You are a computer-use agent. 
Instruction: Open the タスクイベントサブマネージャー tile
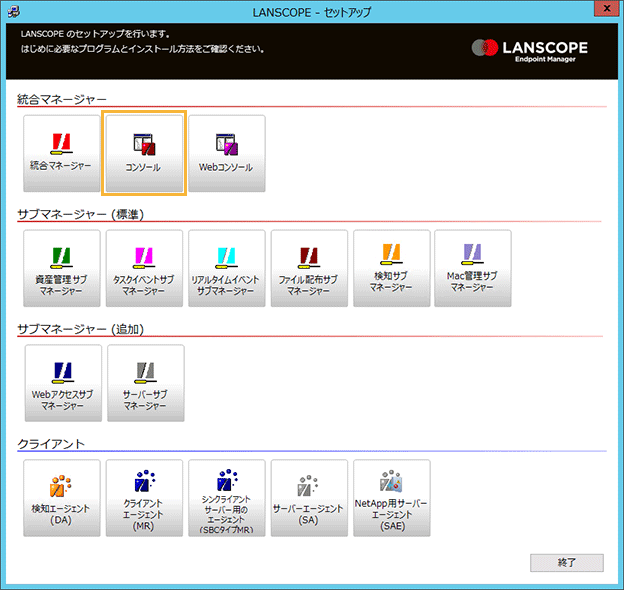144,268
